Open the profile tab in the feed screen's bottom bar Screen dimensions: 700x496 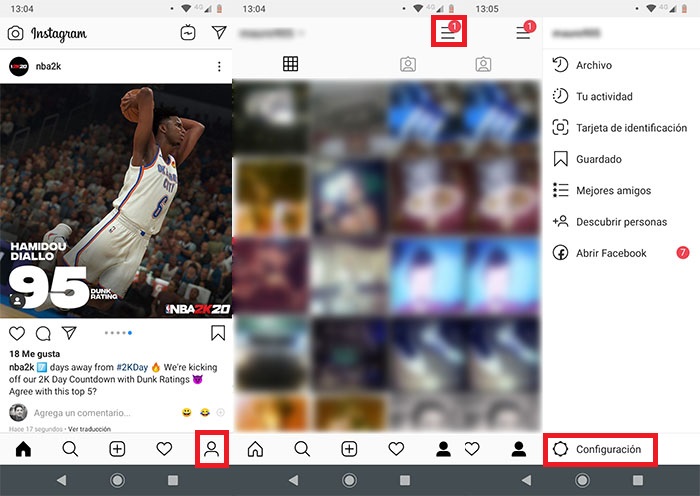(x=212, y=449)
